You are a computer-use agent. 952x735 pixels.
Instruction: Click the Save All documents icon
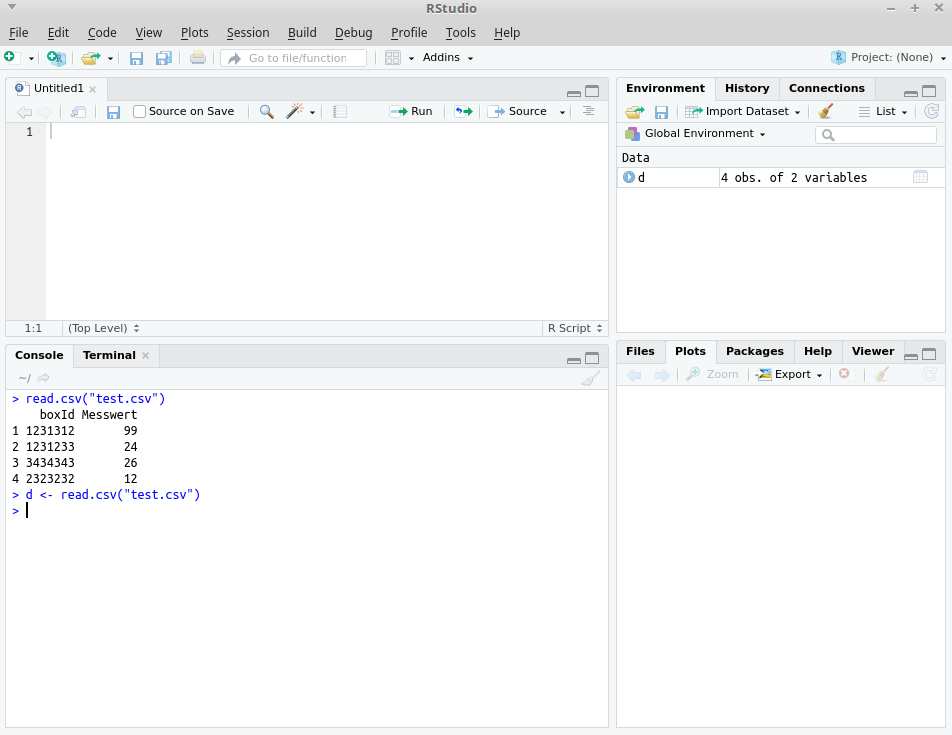point(163,58)
